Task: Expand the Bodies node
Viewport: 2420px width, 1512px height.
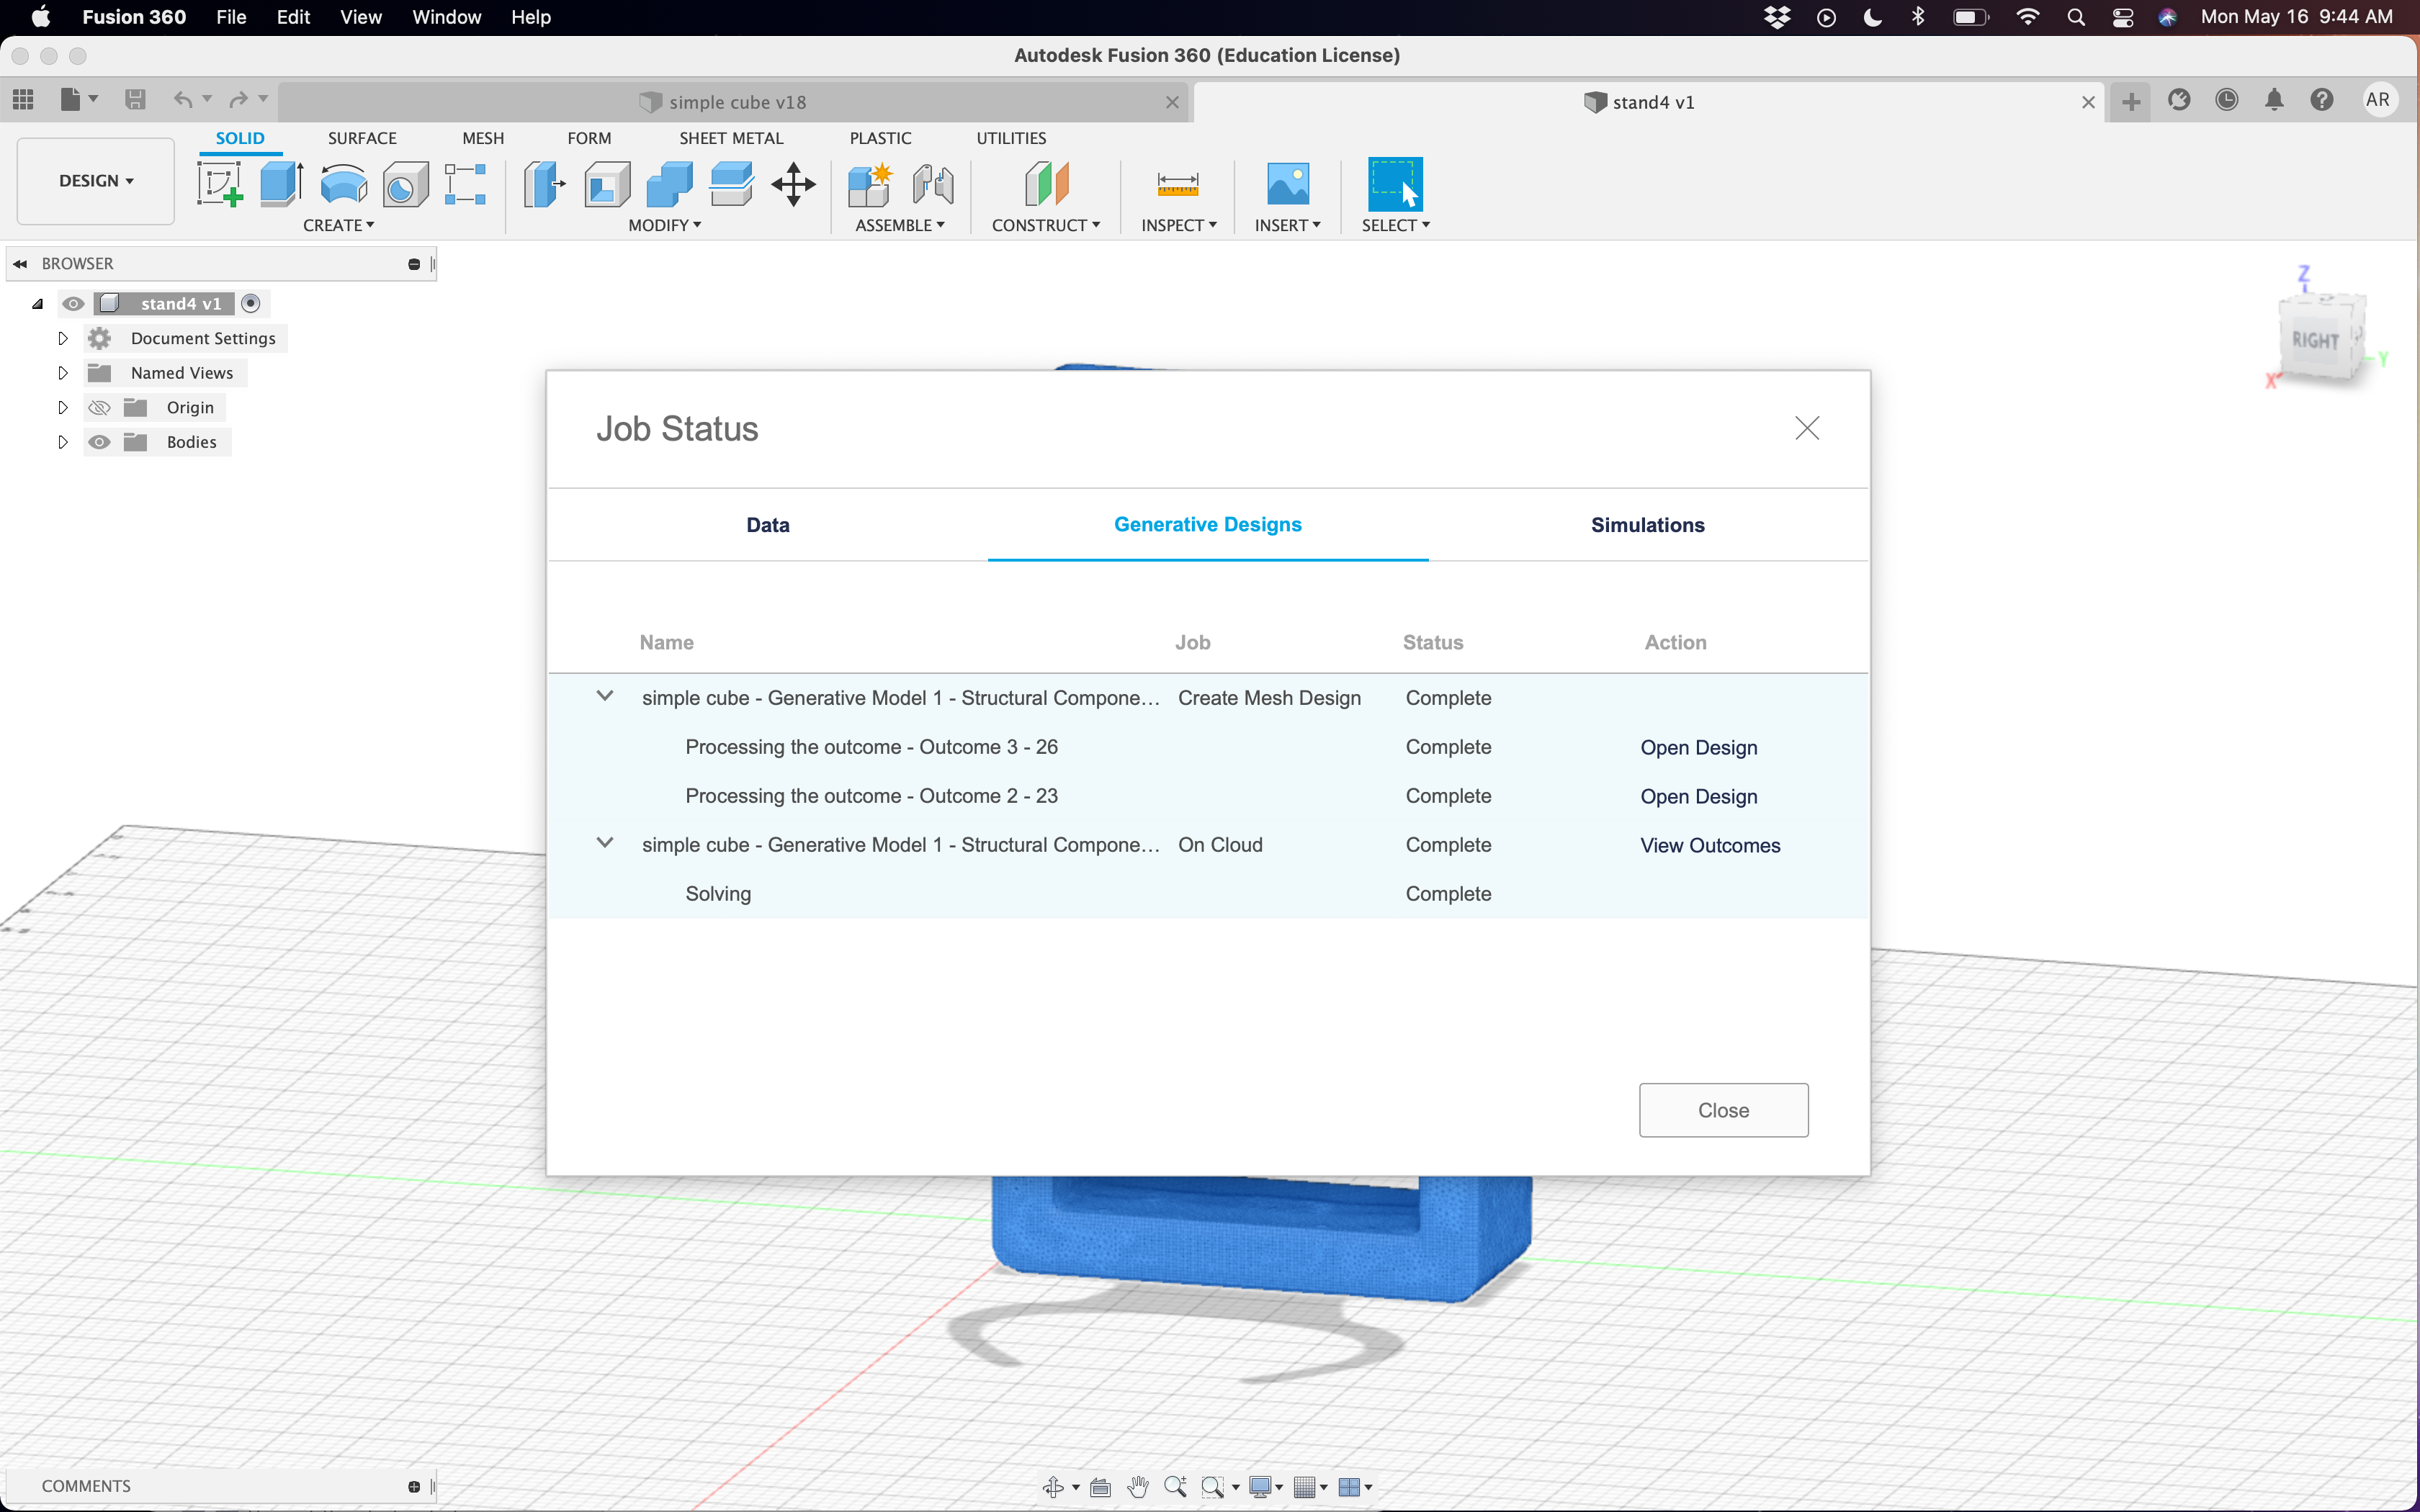Action: coord(62,442)
